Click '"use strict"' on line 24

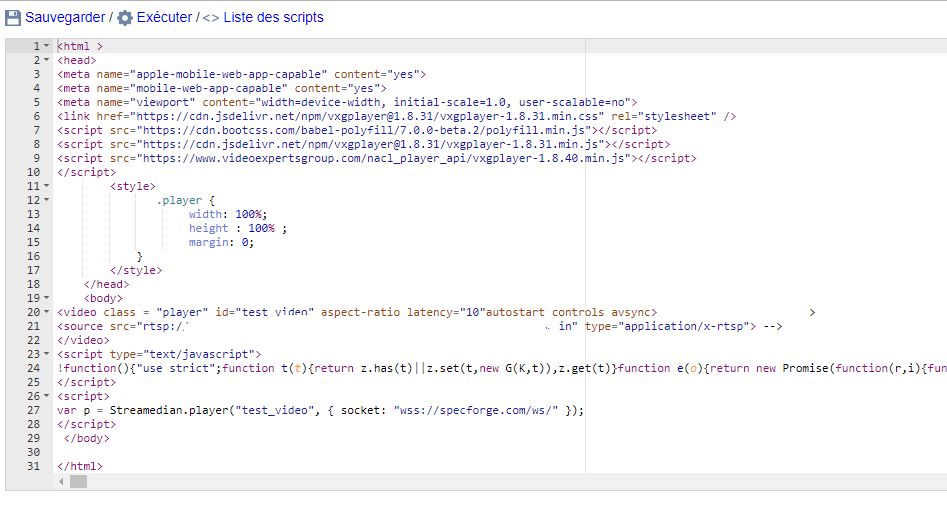coord(176,368)
